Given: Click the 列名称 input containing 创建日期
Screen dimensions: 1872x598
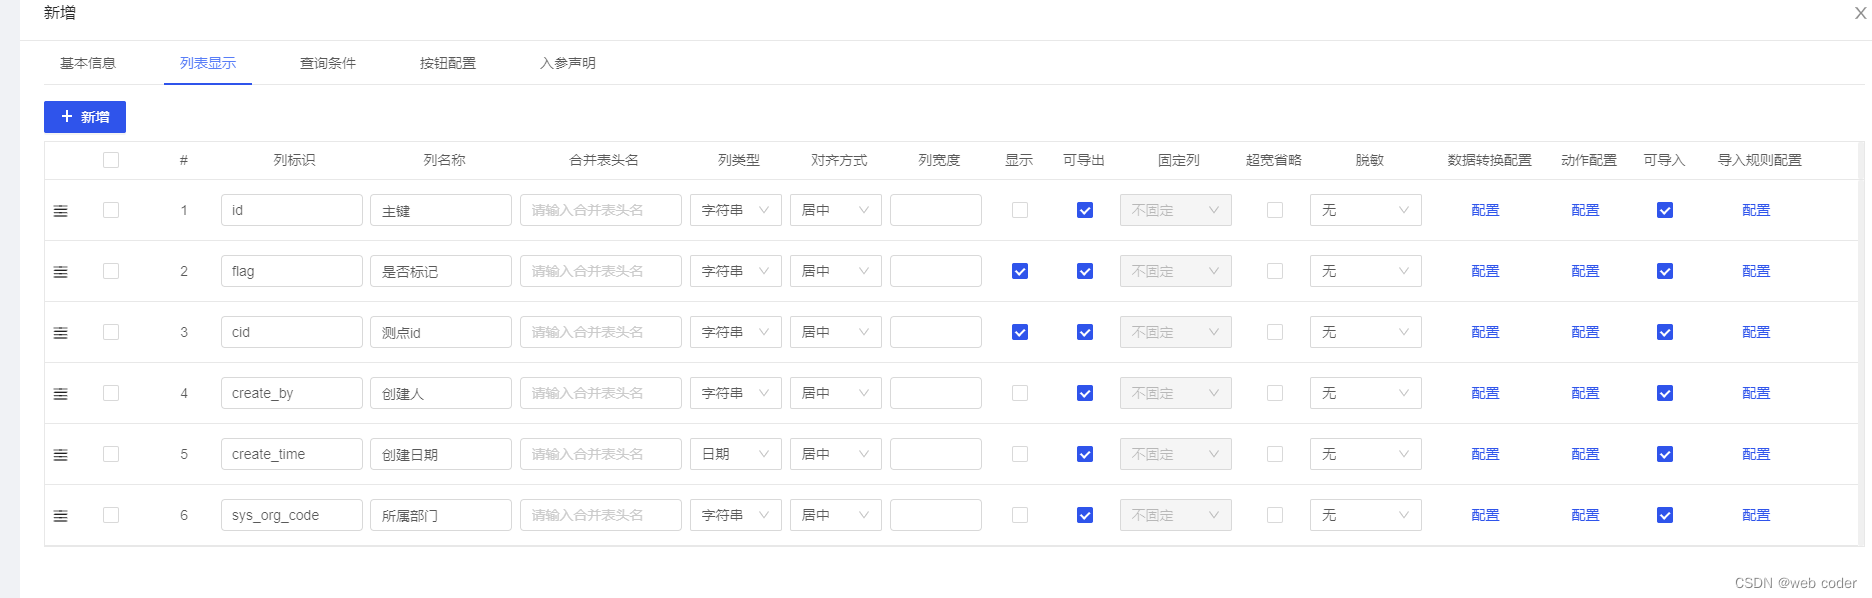Looking at the screenshot, I should pos(441,454).
